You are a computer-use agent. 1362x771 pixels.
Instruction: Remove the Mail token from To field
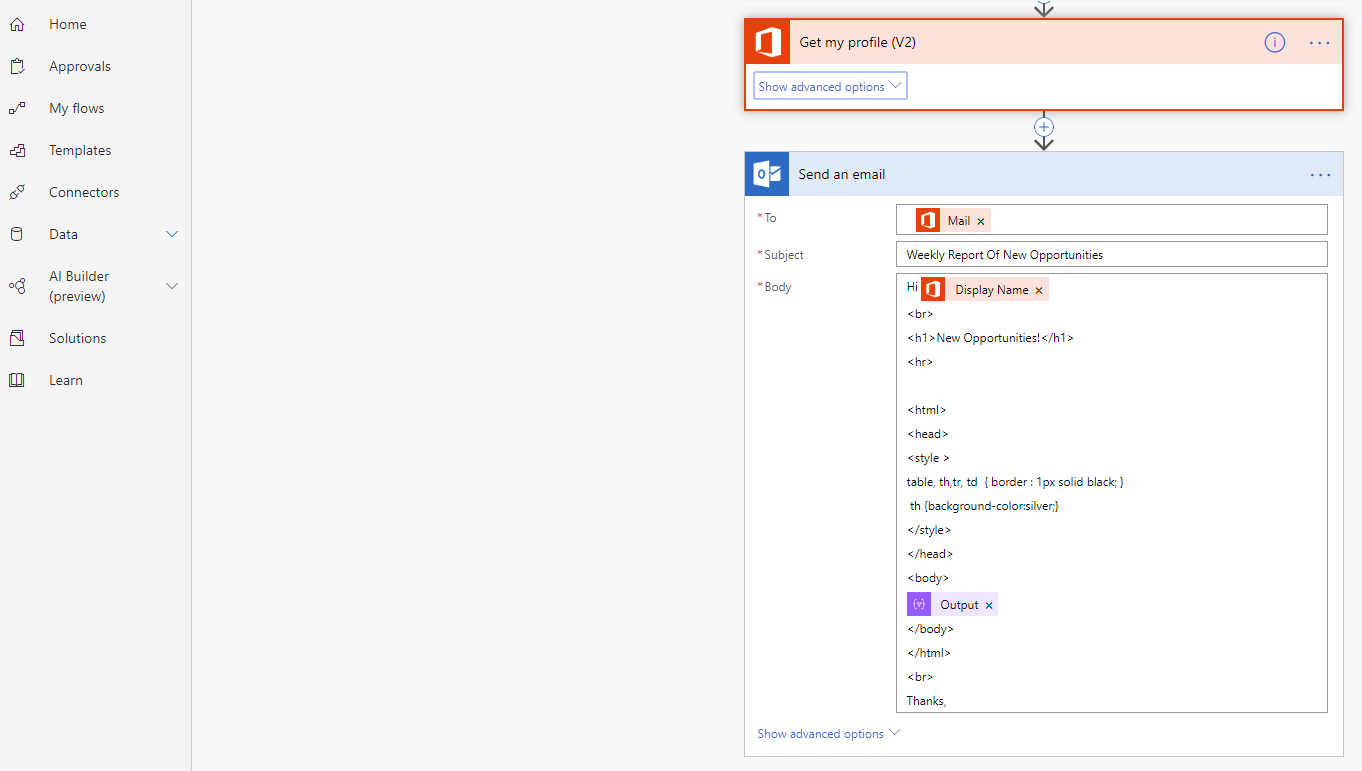pyautogui.click(x=981, y=221)
